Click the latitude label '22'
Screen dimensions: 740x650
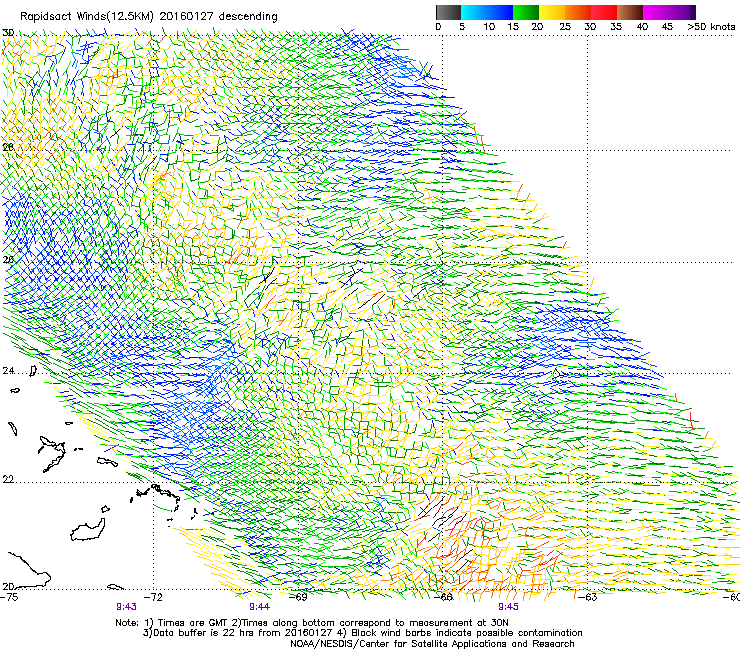click(x=8, y=480)
